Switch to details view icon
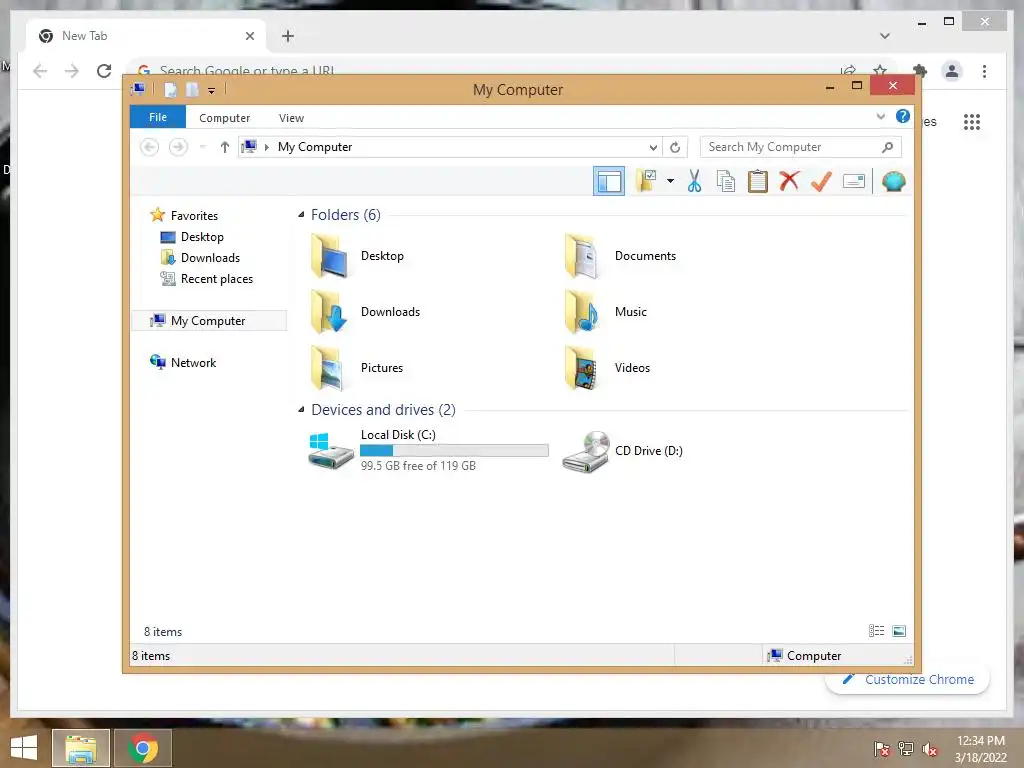 pyautogui.click(x=876, y=631)
